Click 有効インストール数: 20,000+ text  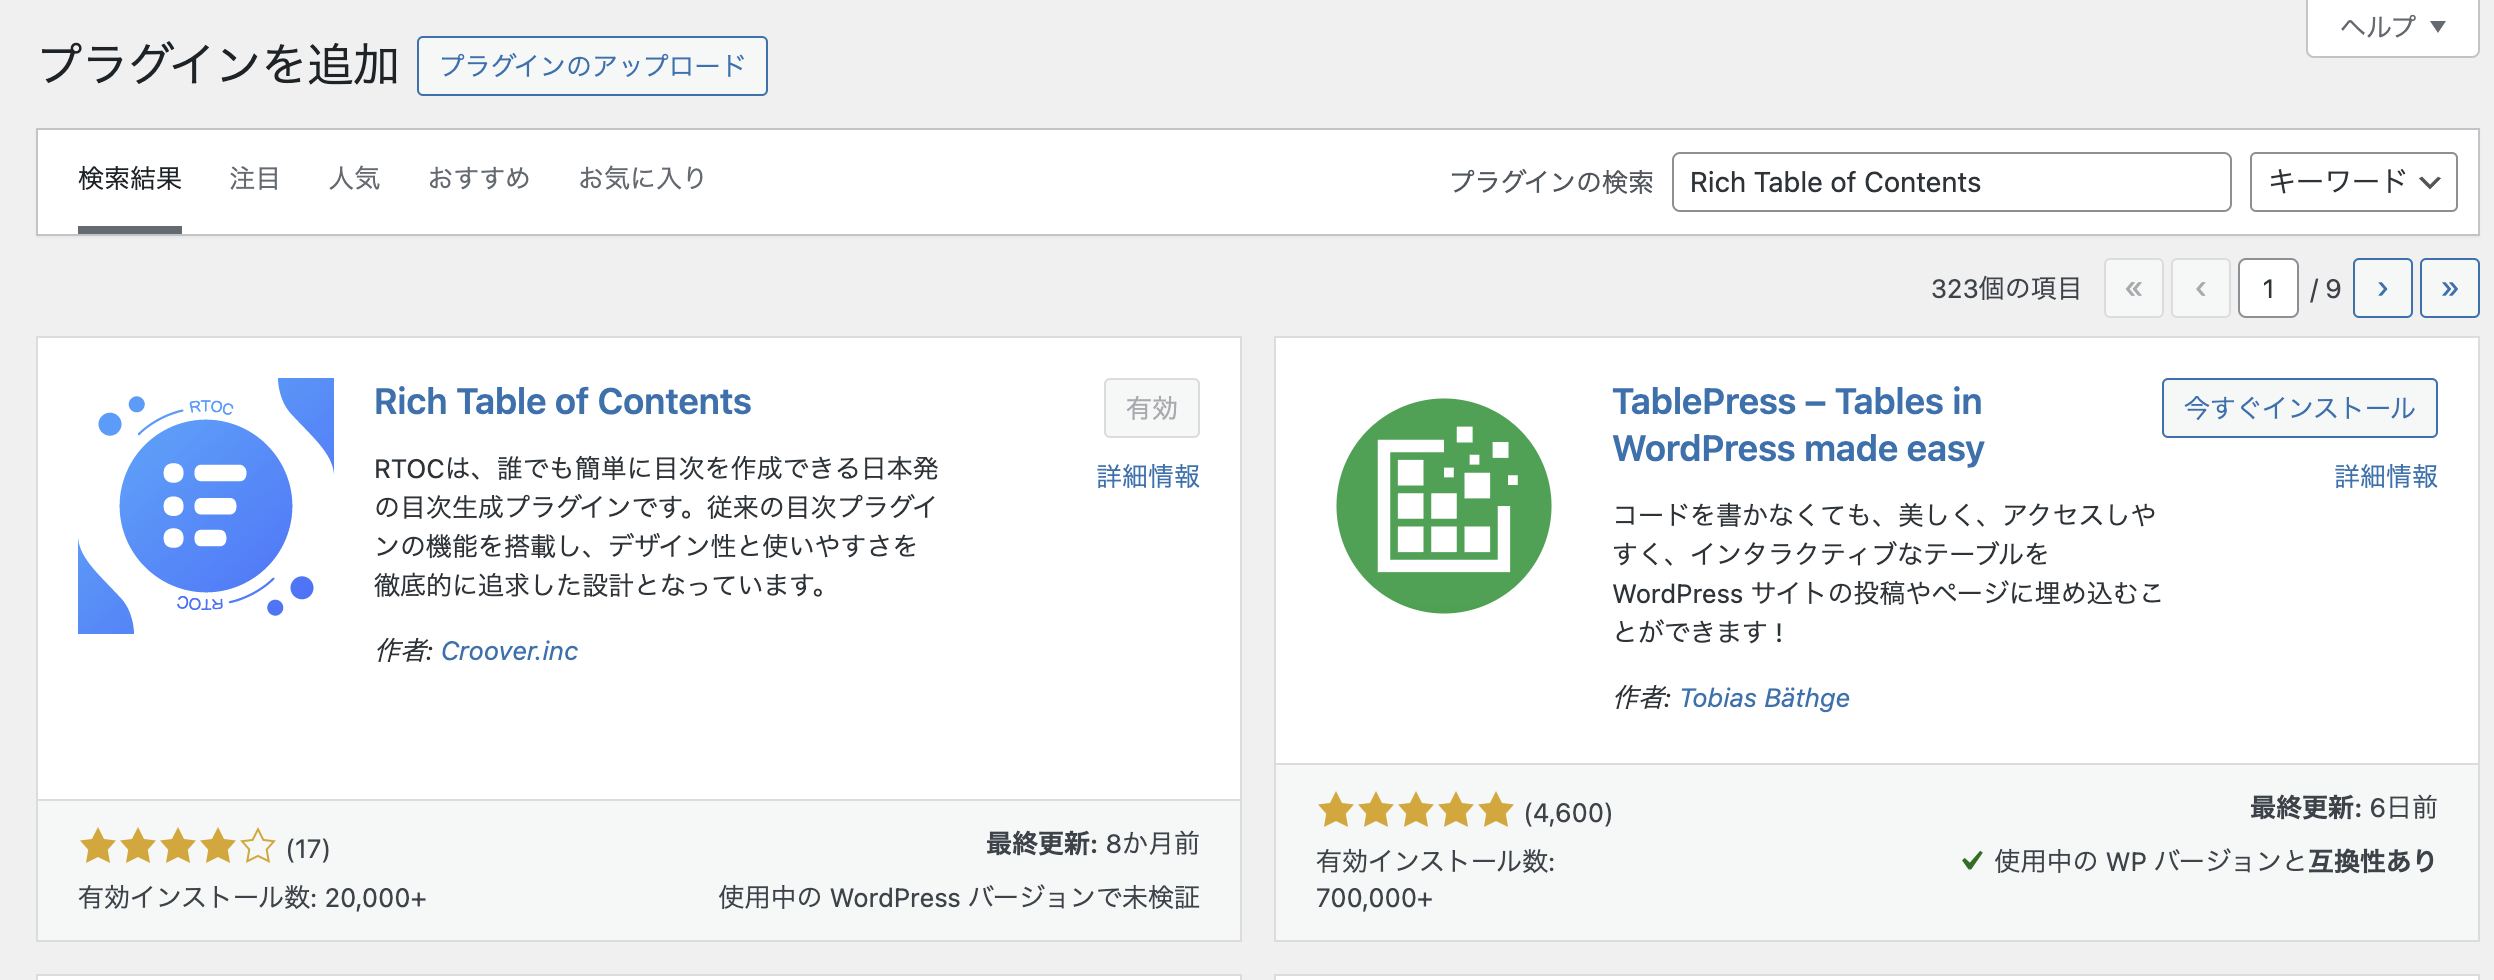252,898
